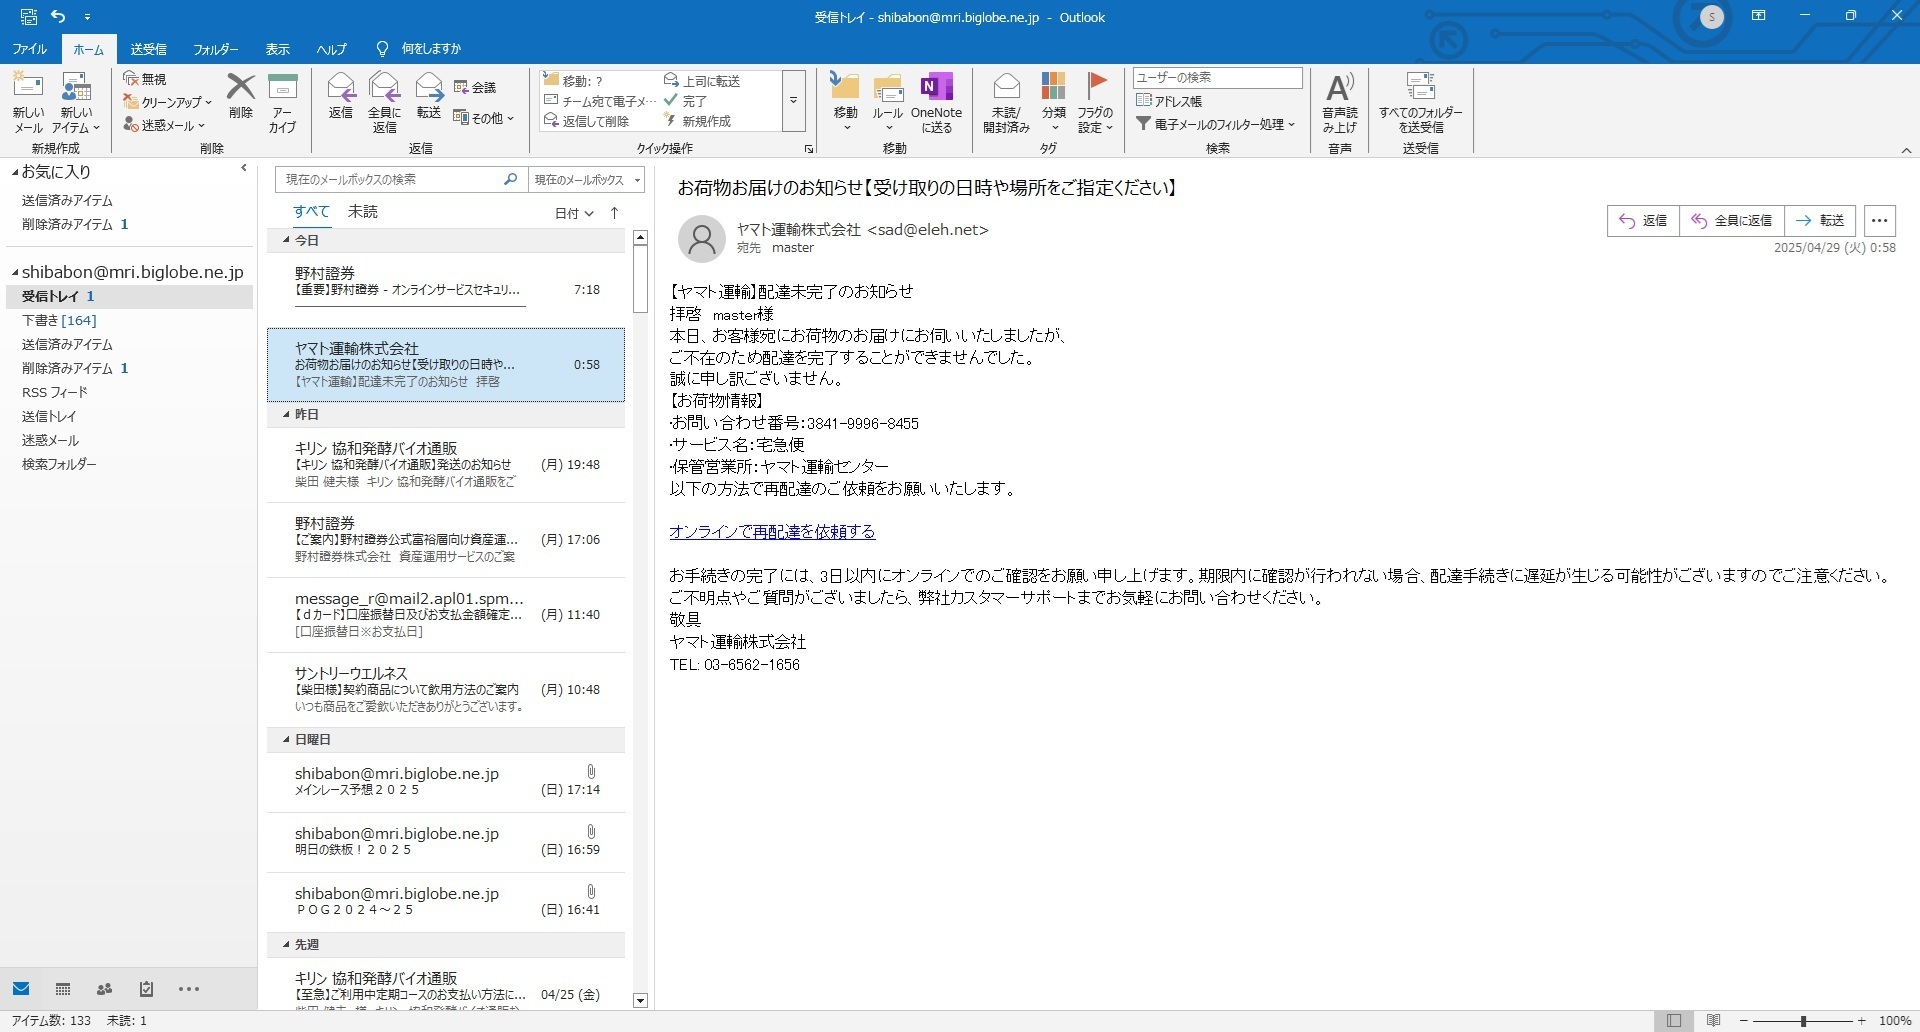Show only 未読 messages tab
The height and width of the screenshot is (1032, 1920).
363,212
